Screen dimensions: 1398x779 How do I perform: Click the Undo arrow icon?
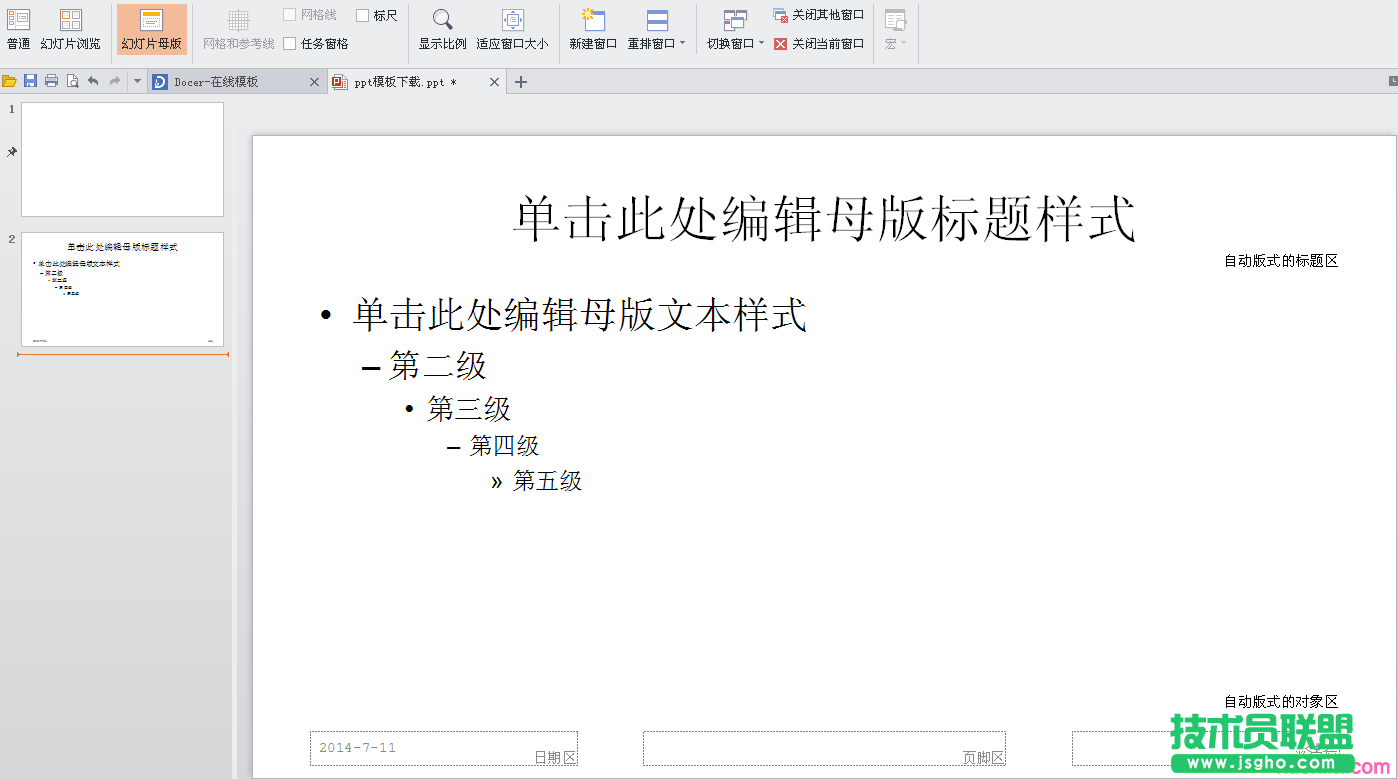click(x=93, y=81)
